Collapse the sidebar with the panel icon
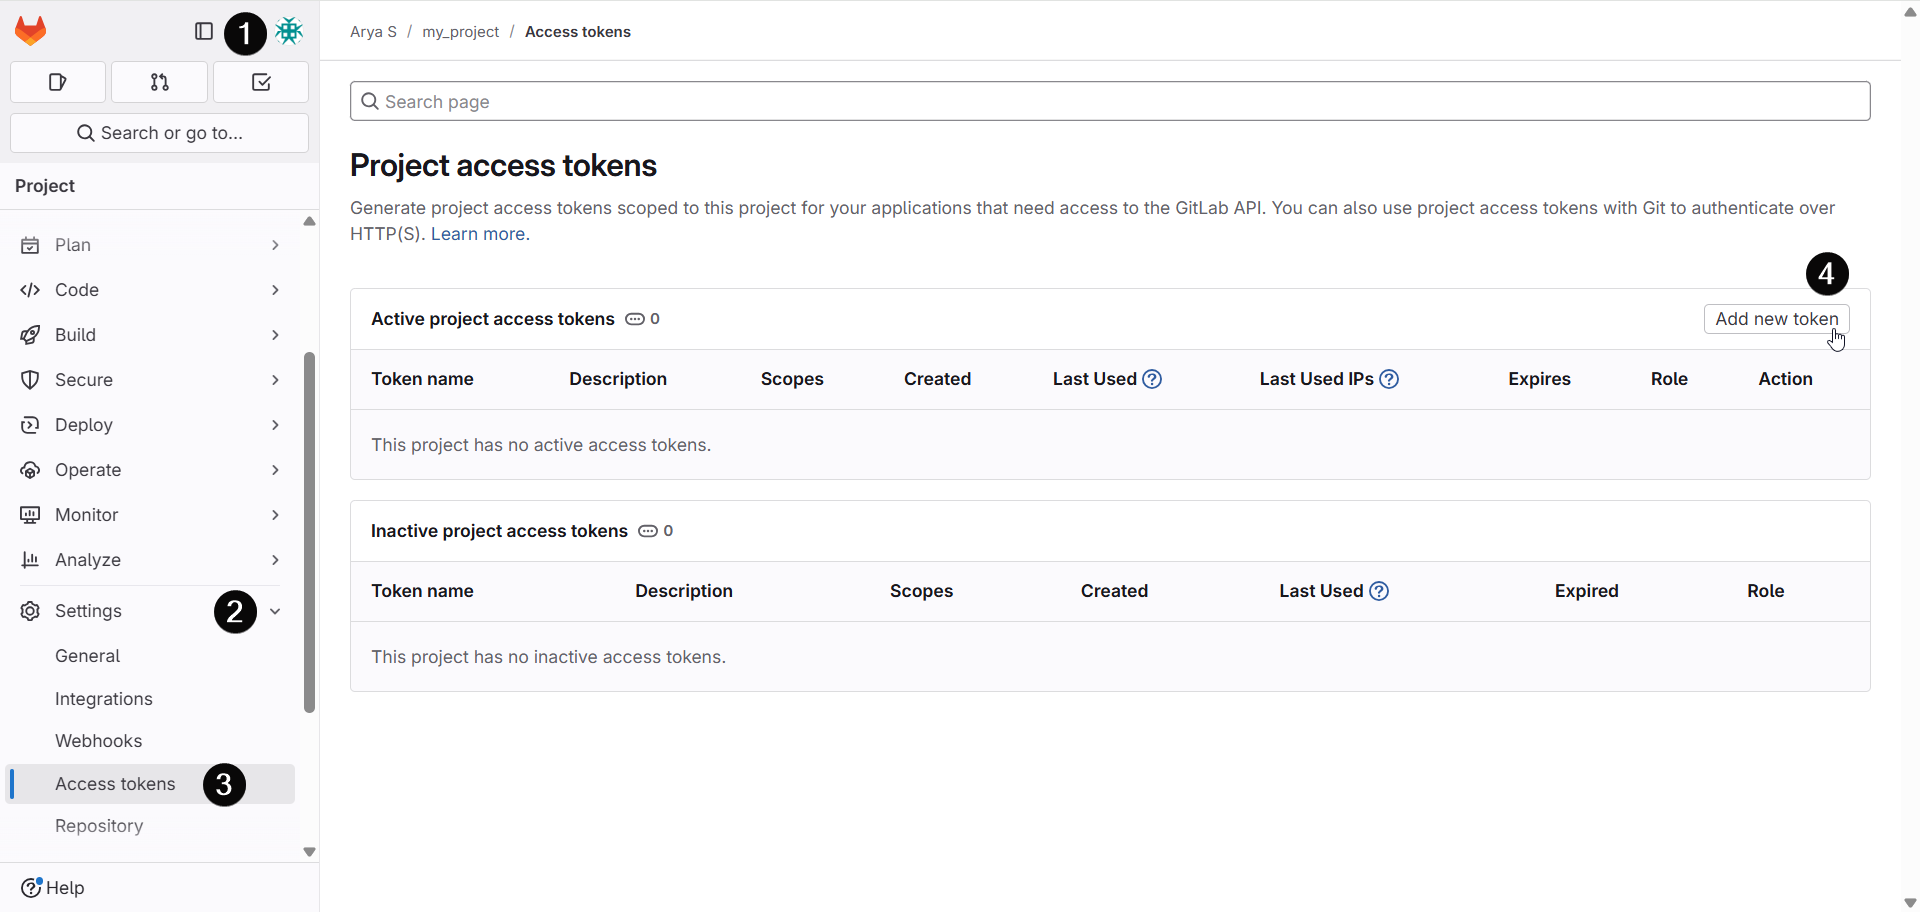Viewport: 1920px width, 912px height. click(203, 31)
